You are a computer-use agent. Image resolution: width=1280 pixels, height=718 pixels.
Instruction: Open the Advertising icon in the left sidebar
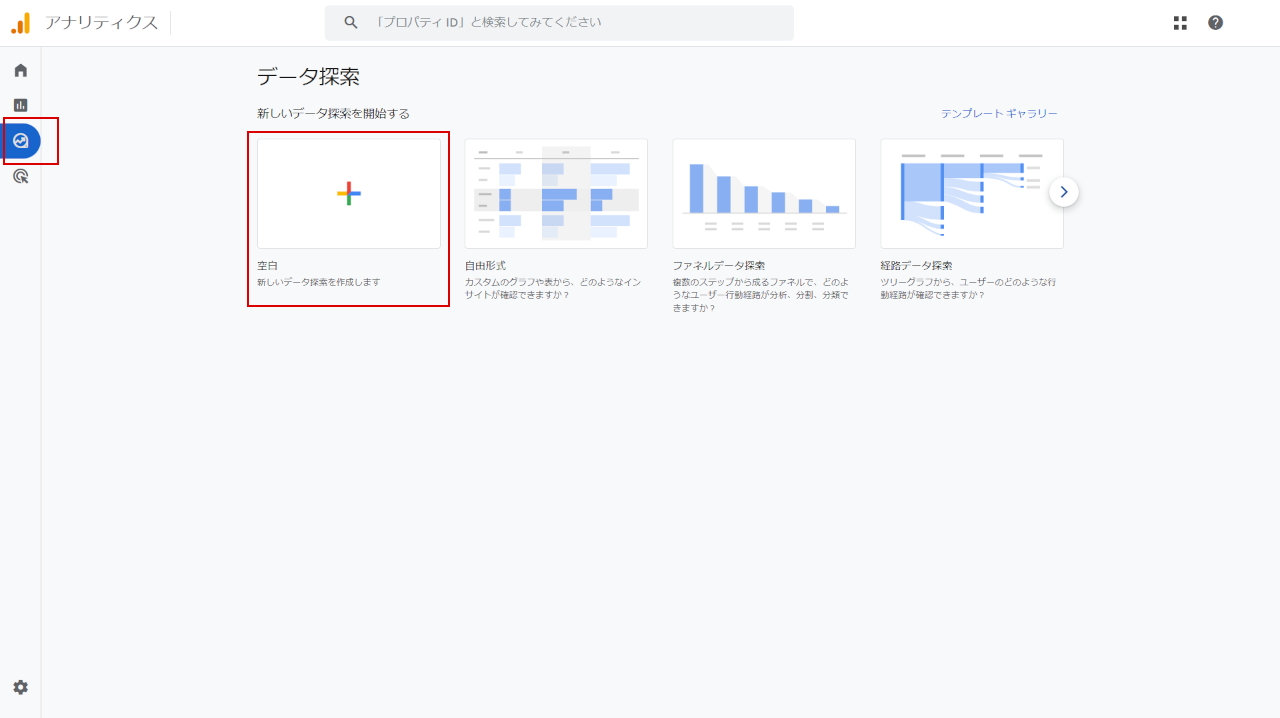[x=20, y=177]
